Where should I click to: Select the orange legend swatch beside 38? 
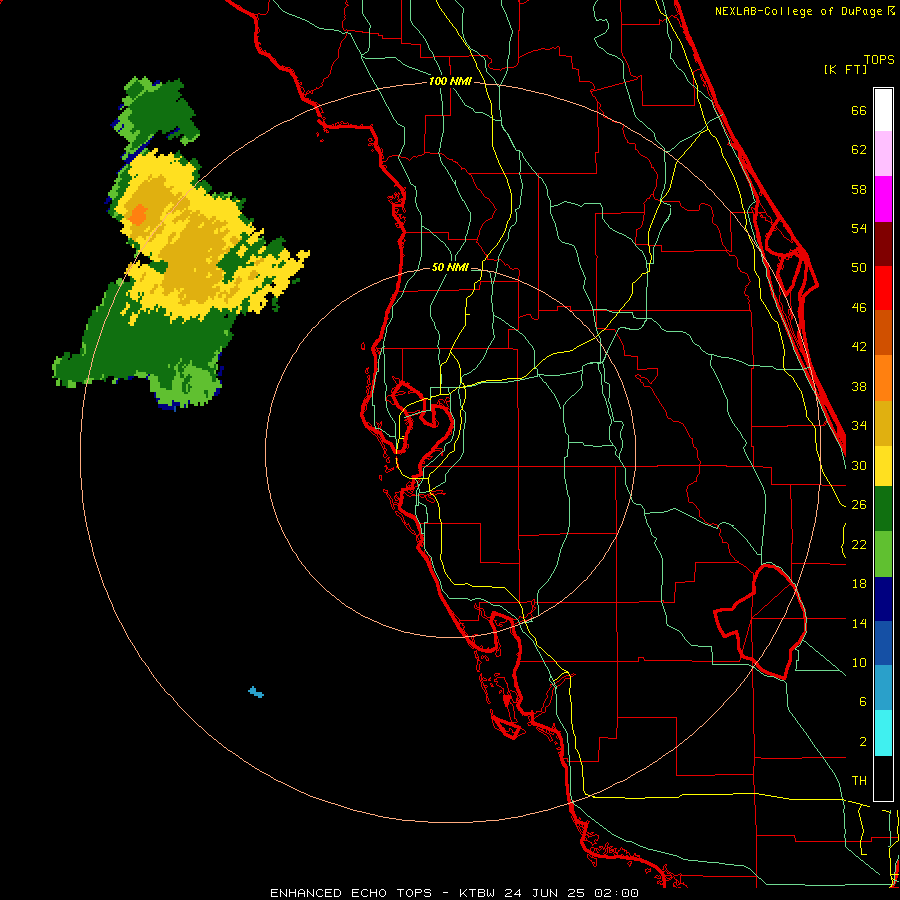[883, 378]
